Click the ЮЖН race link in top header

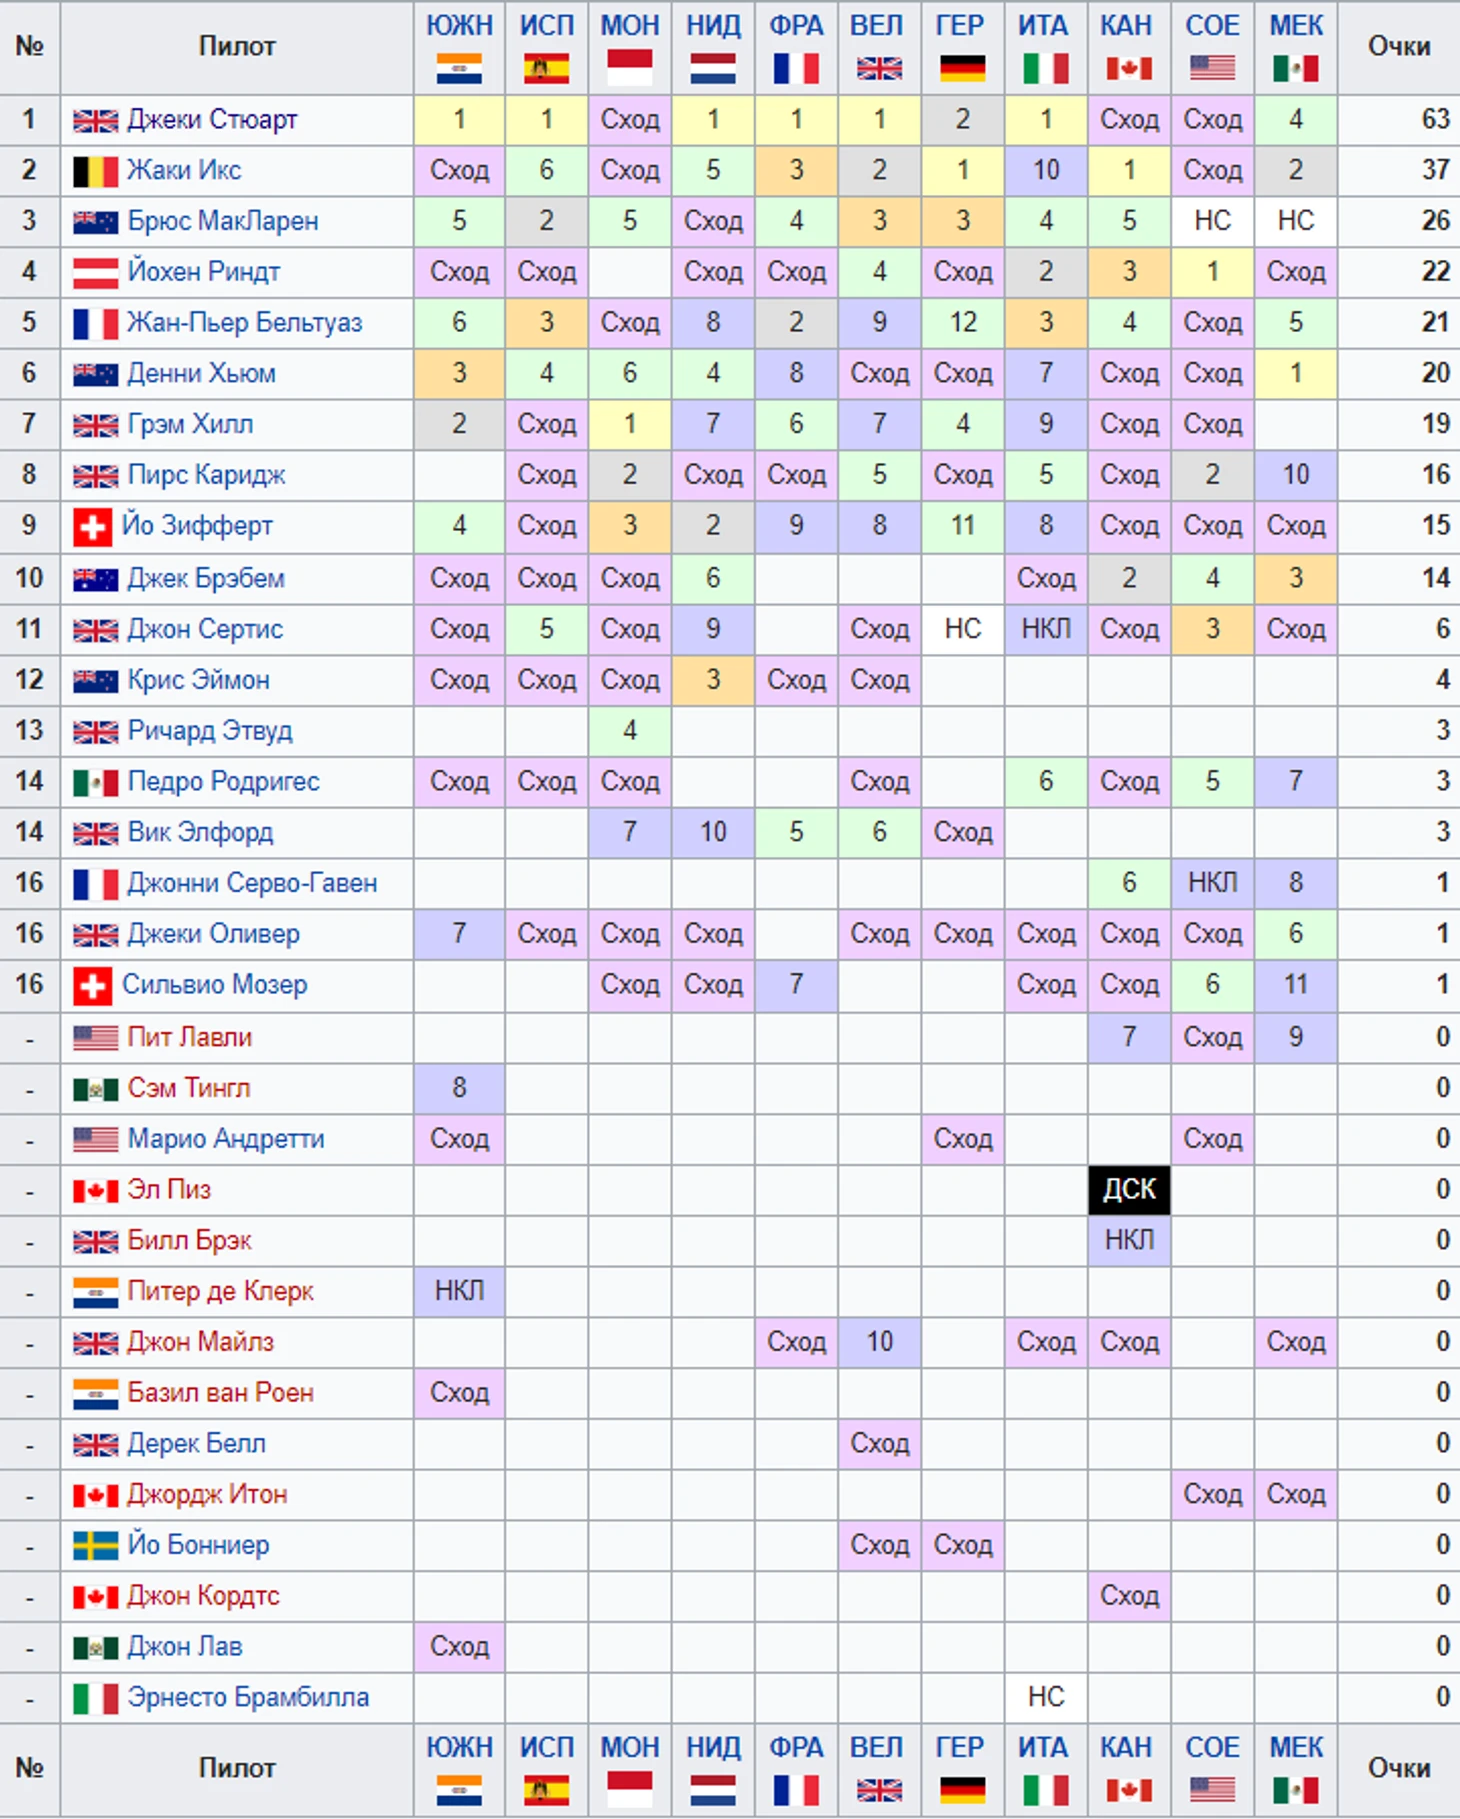point(459,26)
